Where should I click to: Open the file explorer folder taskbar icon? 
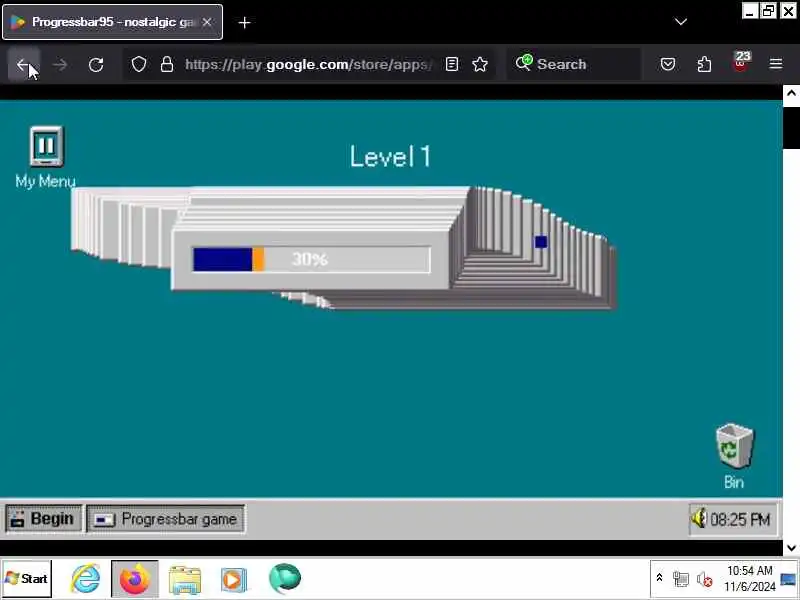pyautogui.click(x=185, y=580)
